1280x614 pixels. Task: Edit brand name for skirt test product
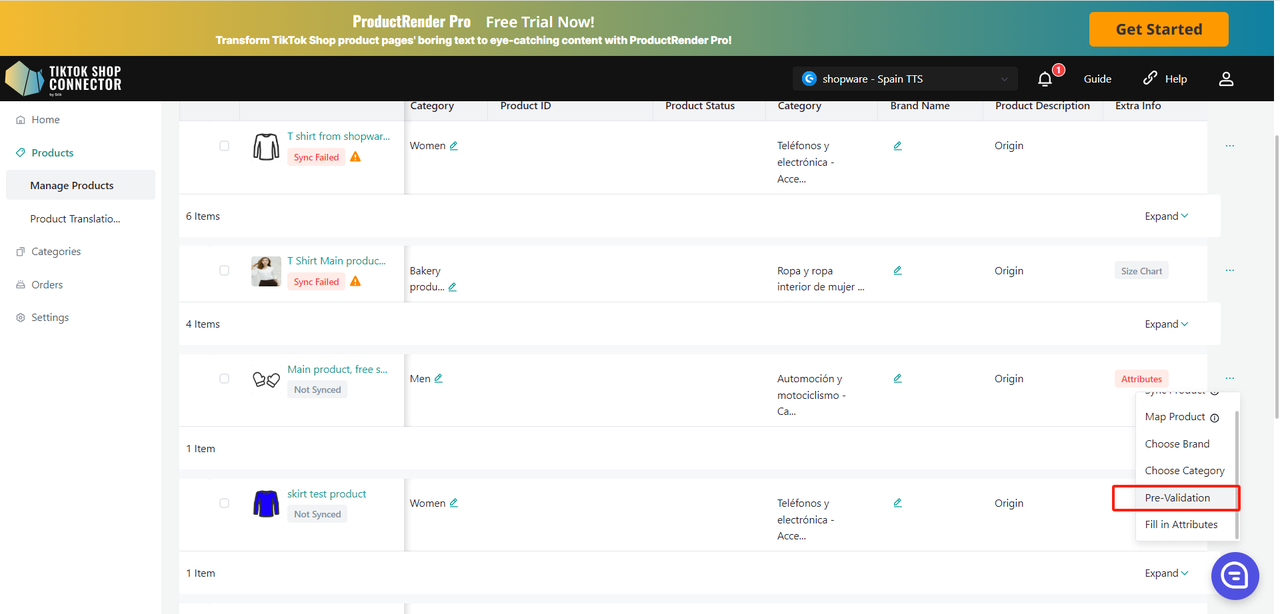pyautogui.click(x=897, y=503)
